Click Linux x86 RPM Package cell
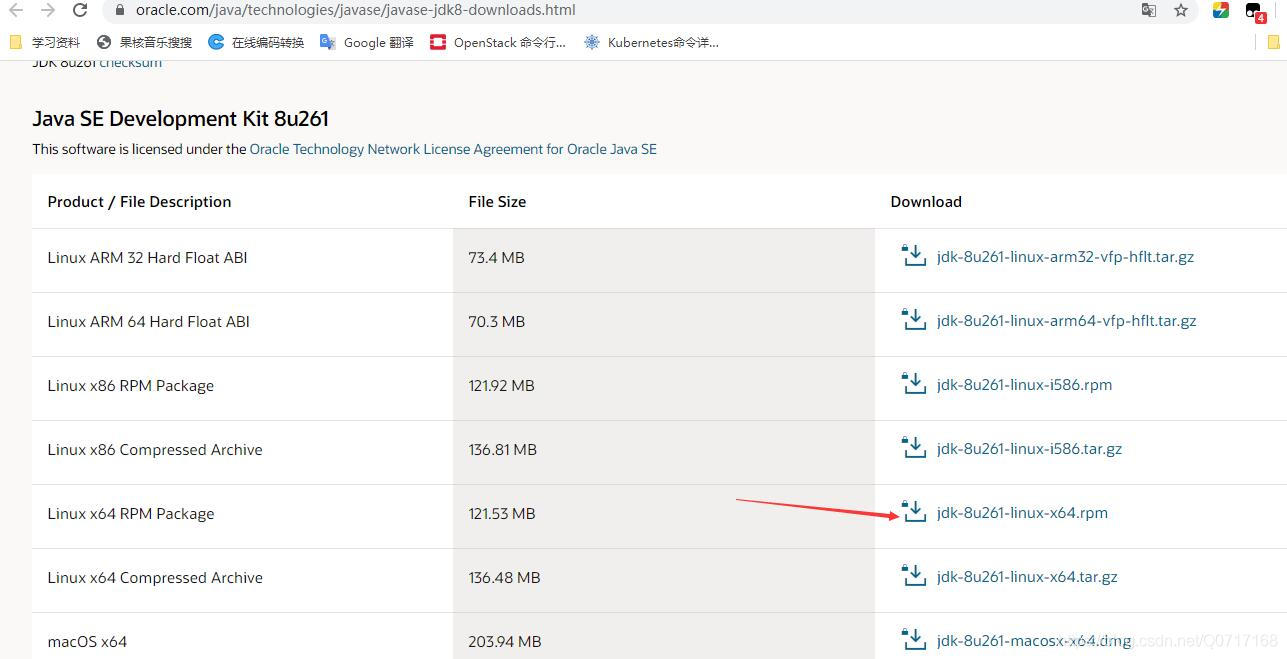Image resolution: width=1287 pixels, height=659 pixels. [x=130, y=386]
